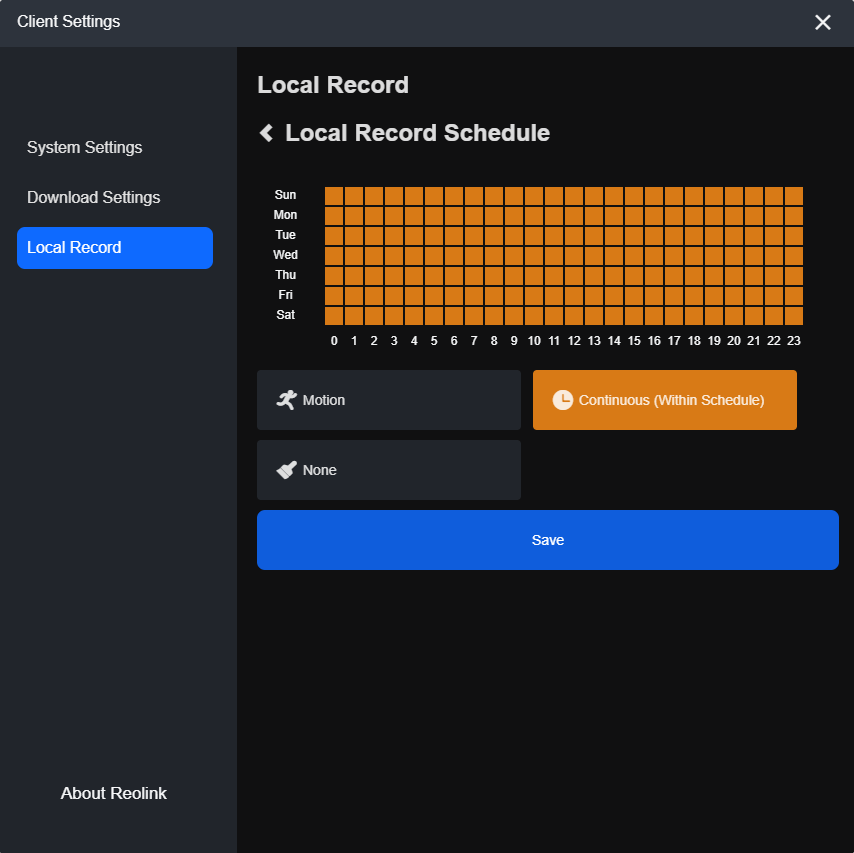854x853 pixels.
Task: Save the local record schedule
Action: pyautogui.click(x=547, y=540)
